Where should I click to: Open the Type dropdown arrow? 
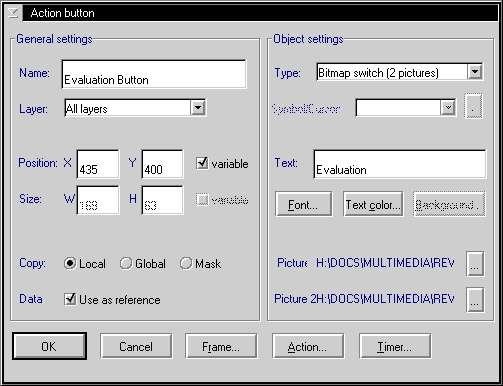(x=475, y=71)
